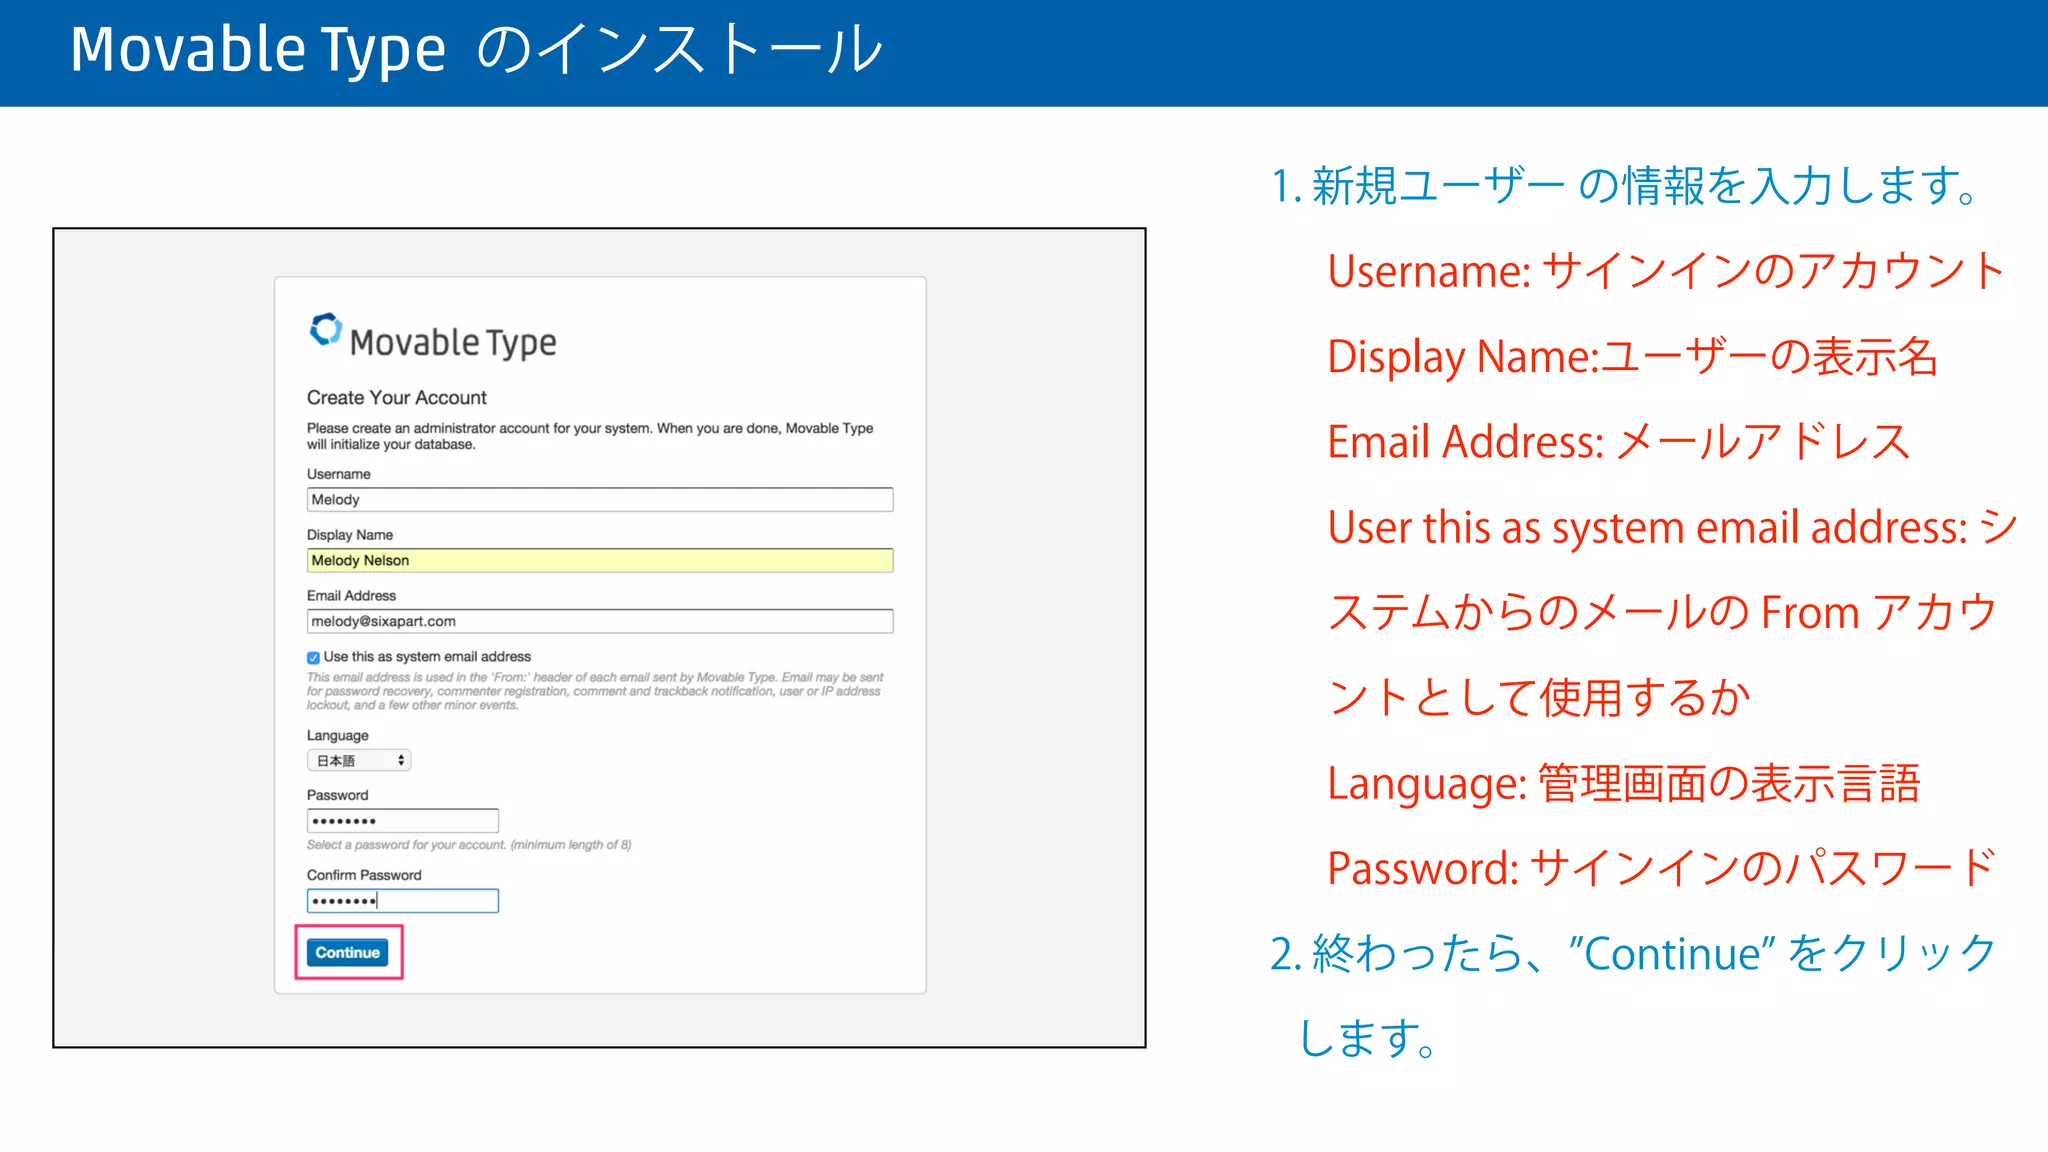Click the Continue button
Image resolution: width=2048 pixels, height=1152 pixels.
pos(347,952)
